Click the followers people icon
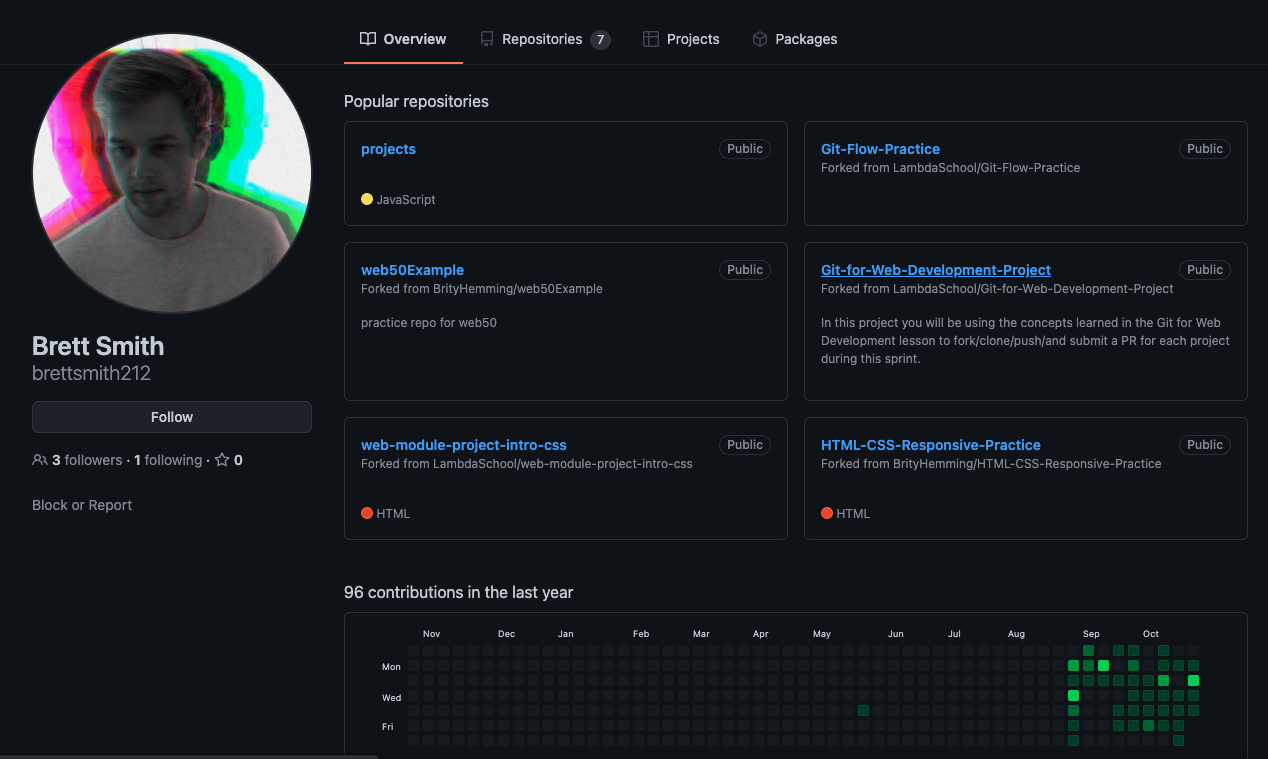Viewport: 1268px width, 759px height. click(x=40, y=461)
